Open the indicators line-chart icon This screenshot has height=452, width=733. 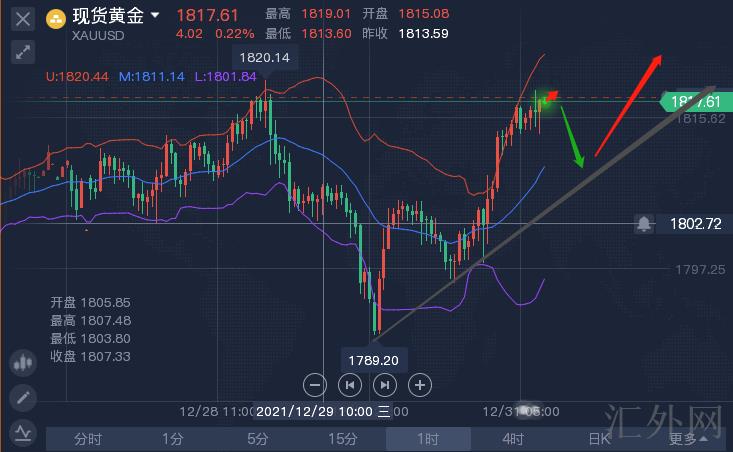point(22,432)
